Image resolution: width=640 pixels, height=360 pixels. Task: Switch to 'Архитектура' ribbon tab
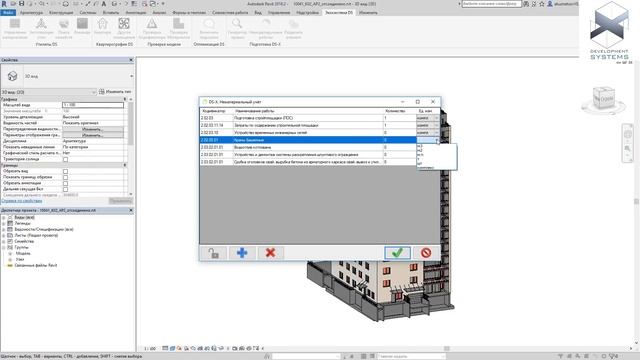[x=31, y=13]
